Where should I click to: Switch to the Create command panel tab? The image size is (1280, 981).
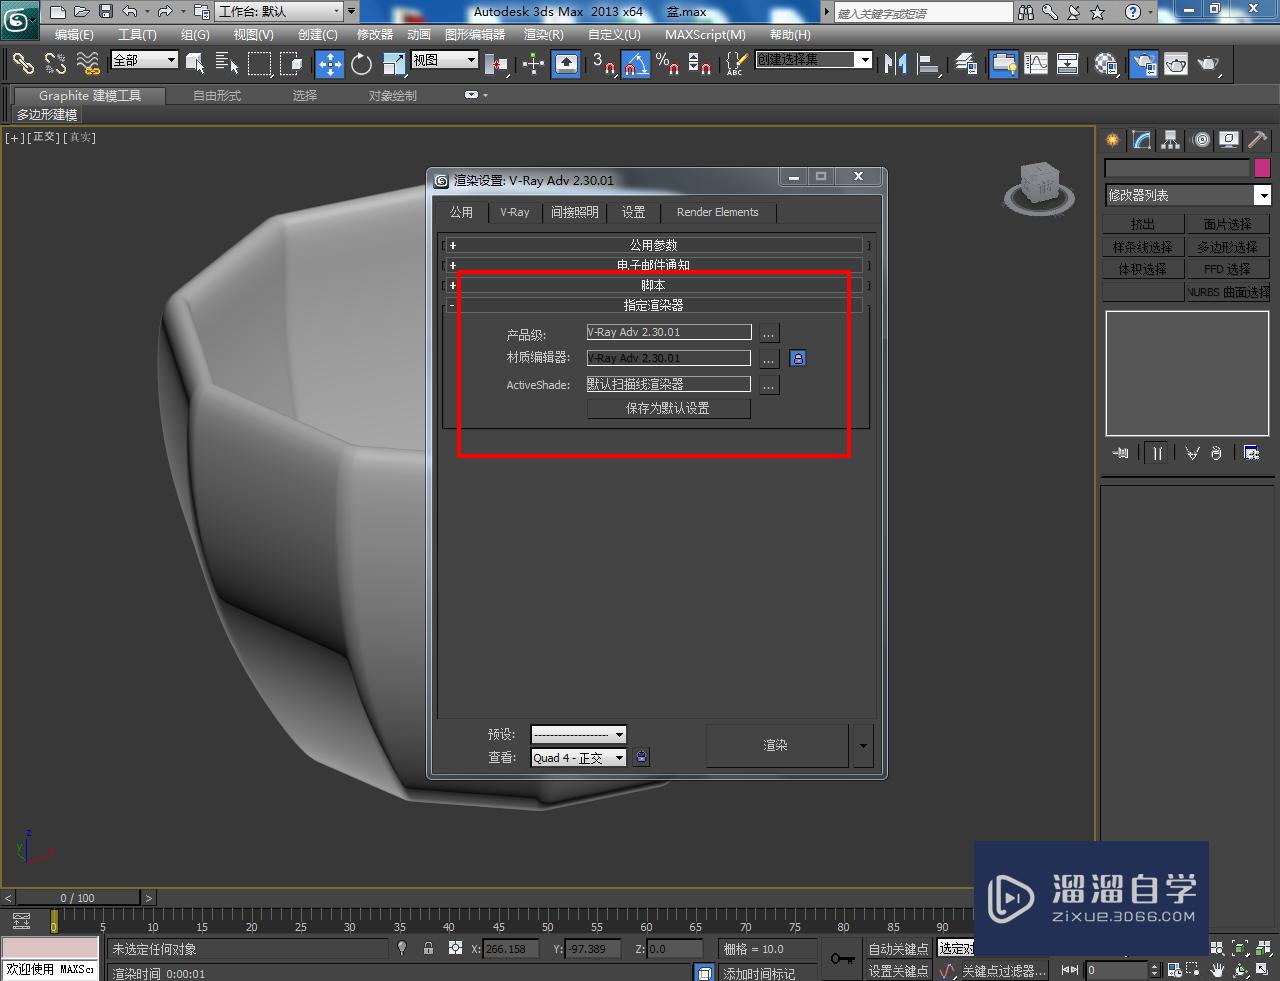(1113, 140)
